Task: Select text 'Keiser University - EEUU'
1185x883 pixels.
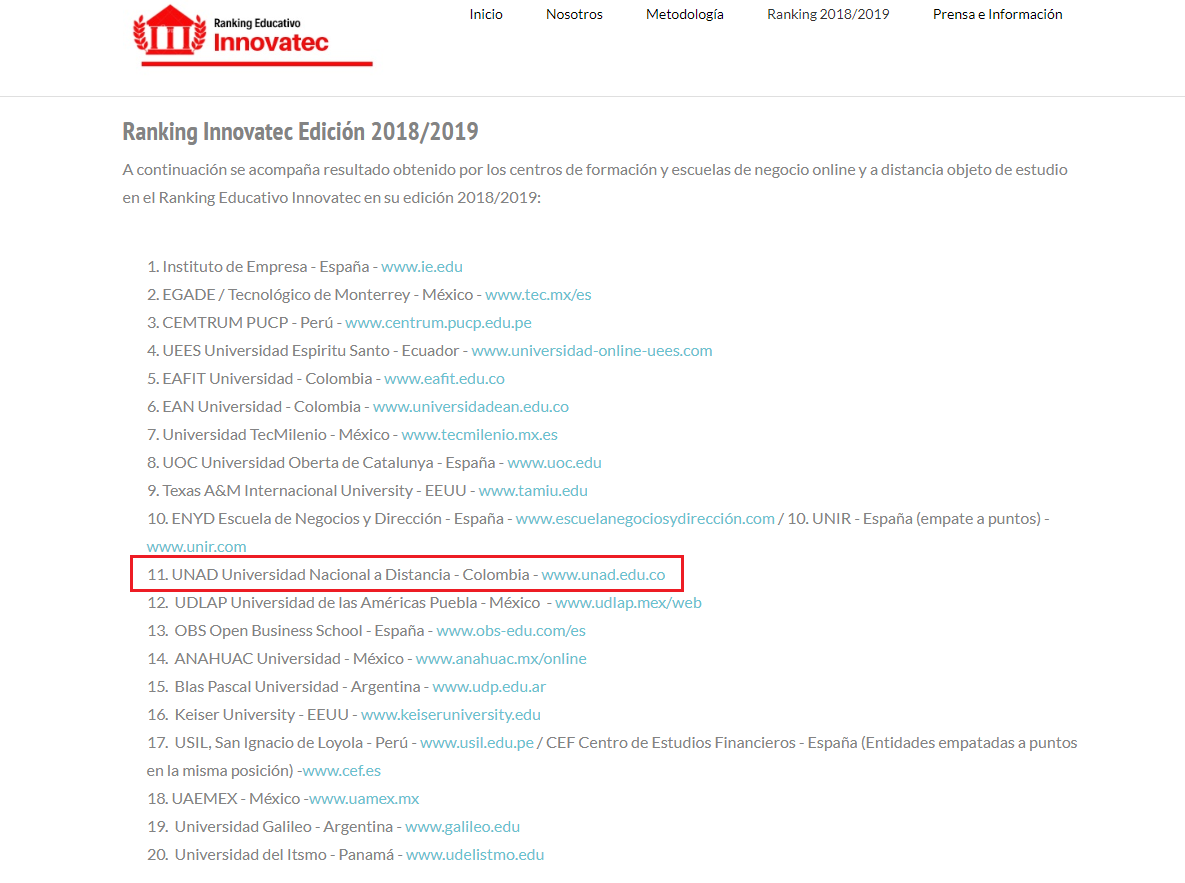Action: pos(261,714)
